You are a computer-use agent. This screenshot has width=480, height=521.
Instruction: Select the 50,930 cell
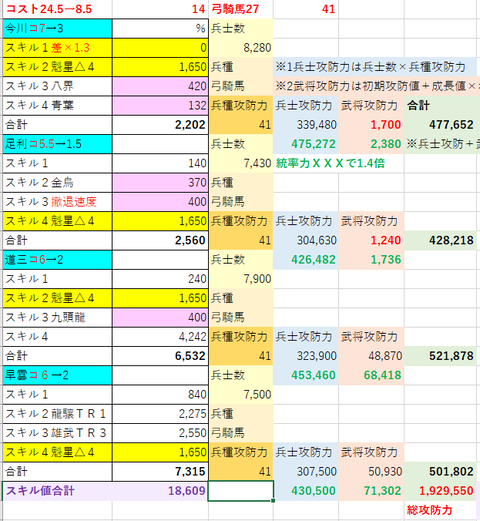[371, 472]
